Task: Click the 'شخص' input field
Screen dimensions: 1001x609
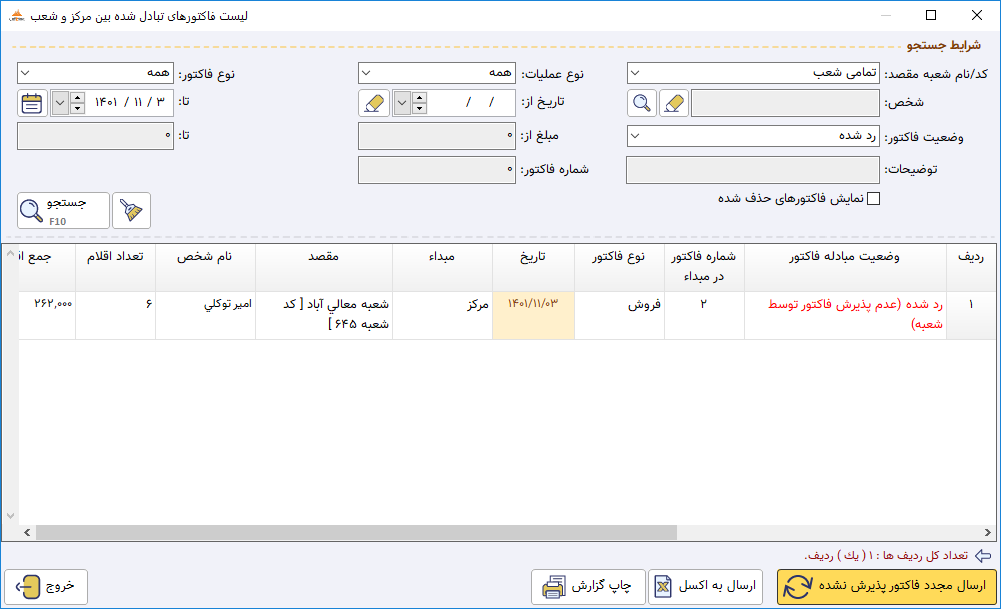Action: tap(785, 103)
